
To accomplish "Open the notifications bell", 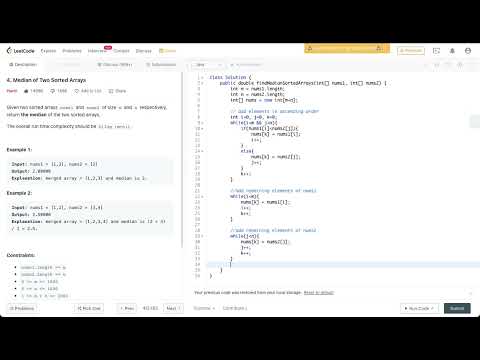I will pyautogui.click(x=452, y=51).
